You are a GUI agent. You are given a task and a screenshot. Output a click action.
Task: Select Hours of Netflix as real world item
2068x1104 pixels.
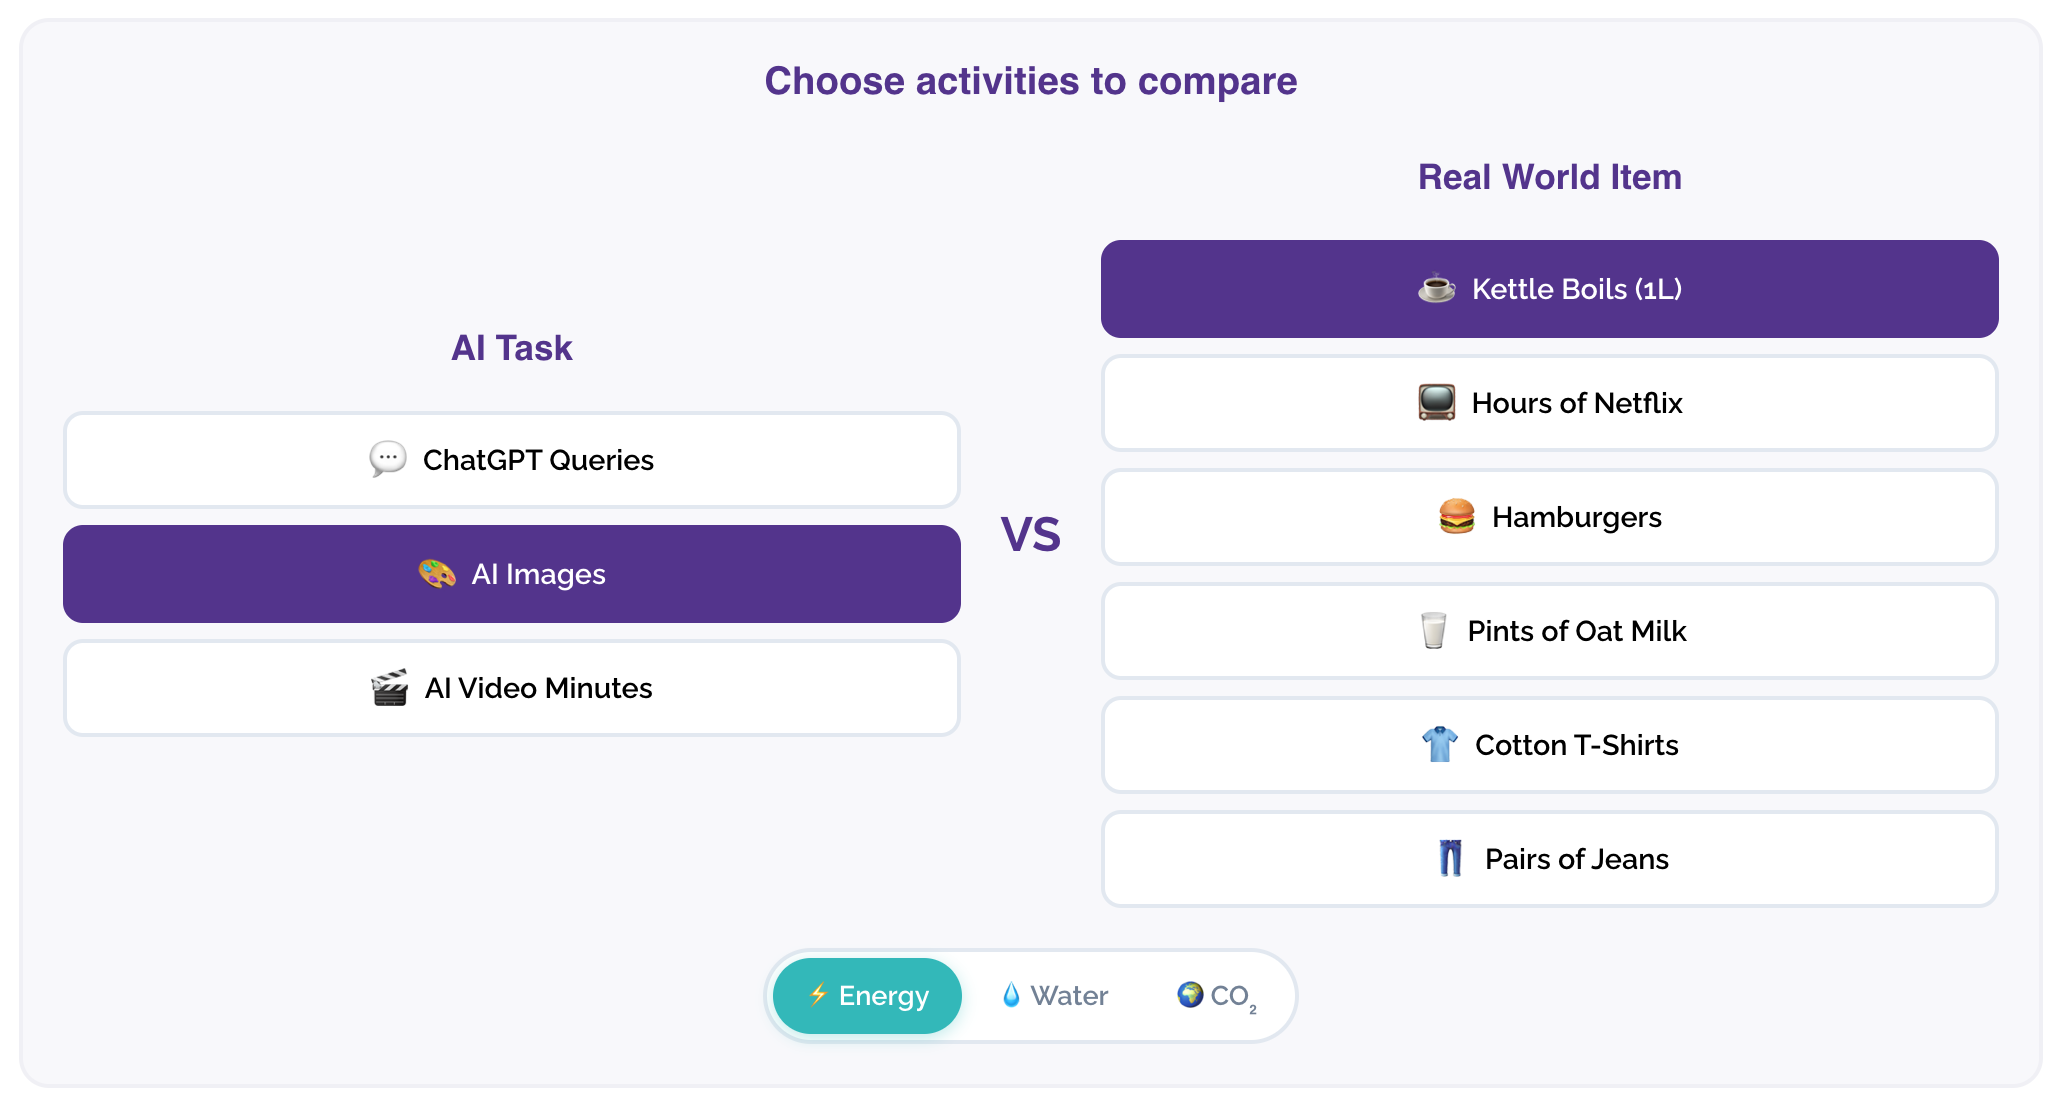pos(1550,403)
